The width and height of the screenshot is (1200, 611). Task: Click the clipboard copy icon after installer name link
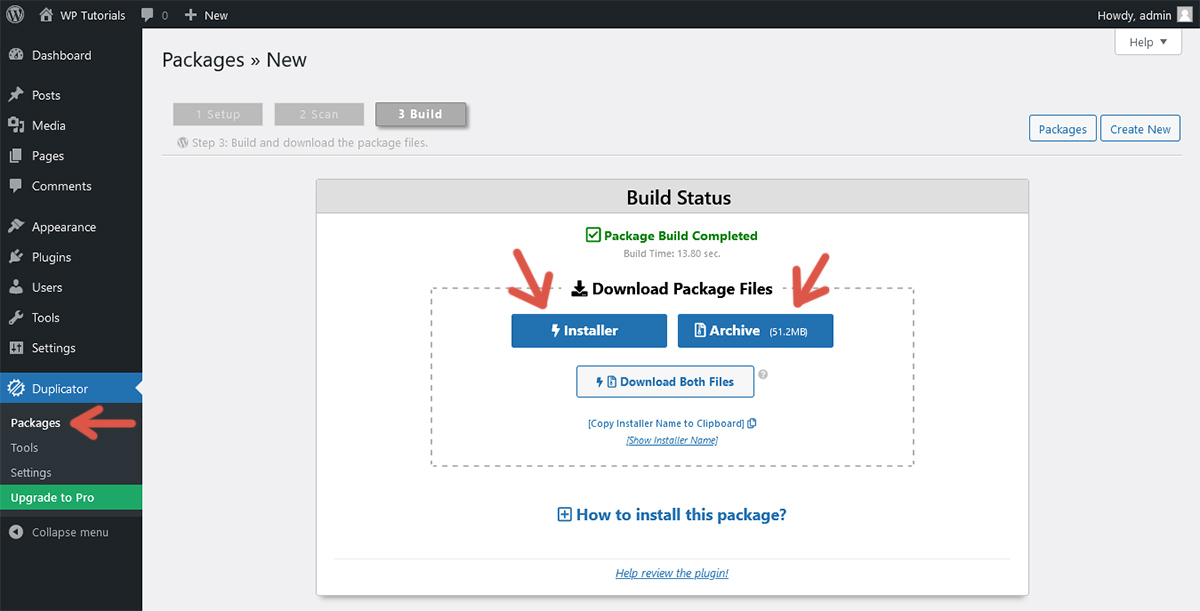point(752,423)
